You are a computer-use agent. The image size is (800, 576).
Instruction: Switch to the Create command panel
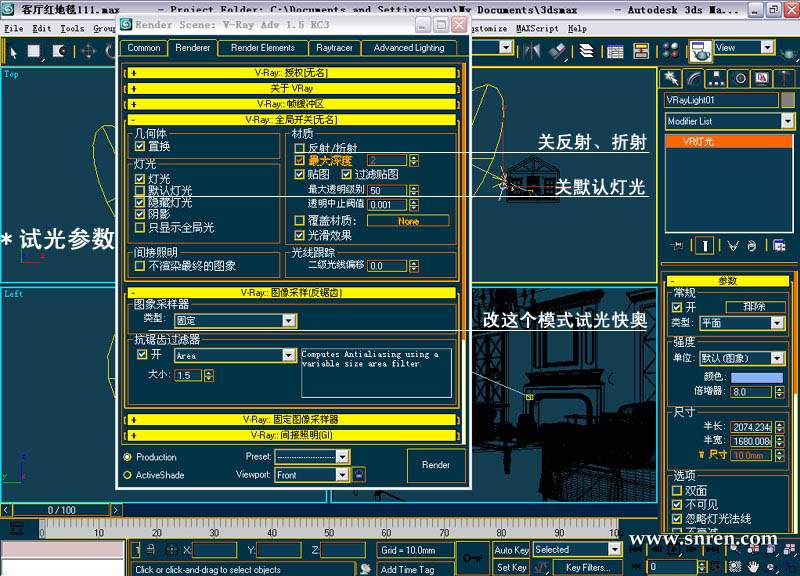(671, 78)
